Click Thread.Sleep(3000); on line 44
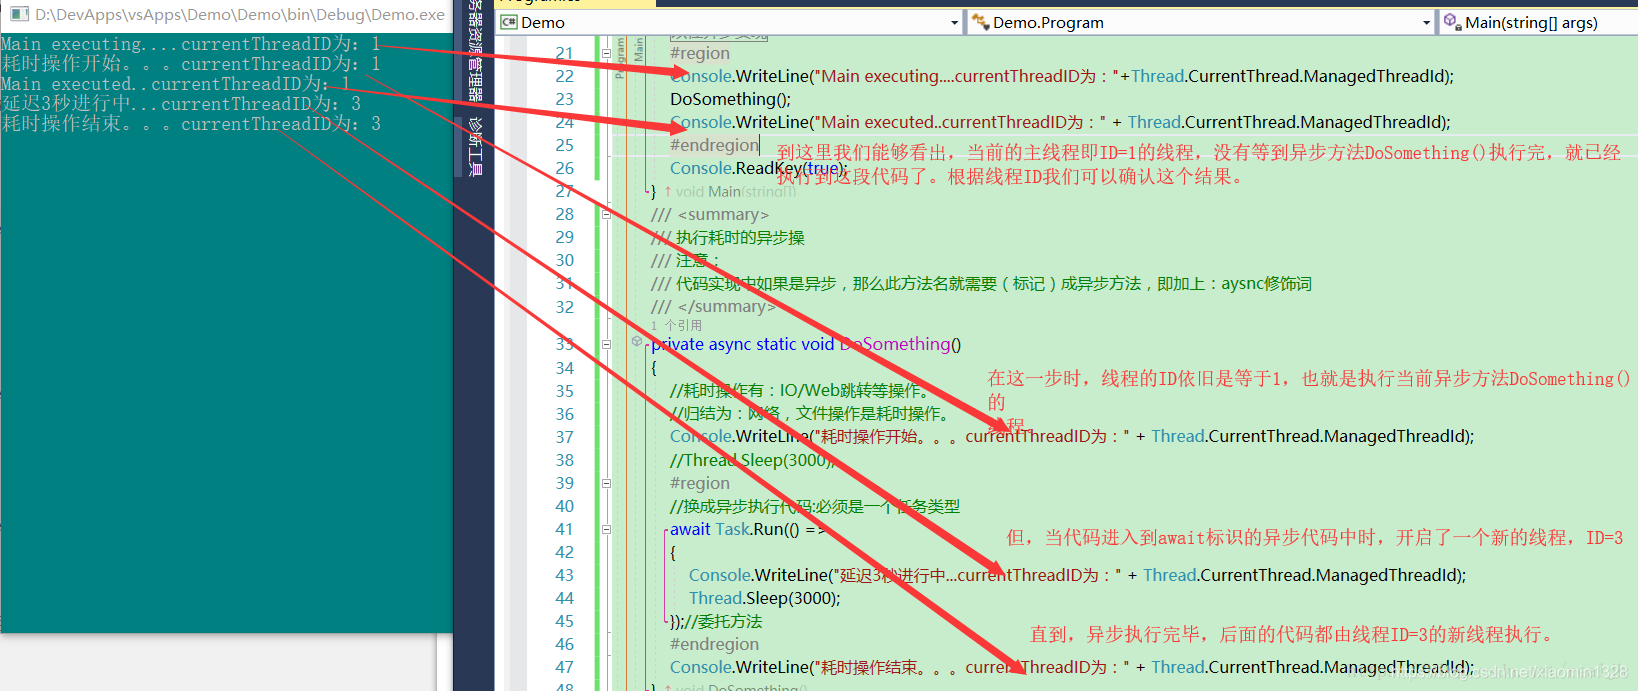 764,598
